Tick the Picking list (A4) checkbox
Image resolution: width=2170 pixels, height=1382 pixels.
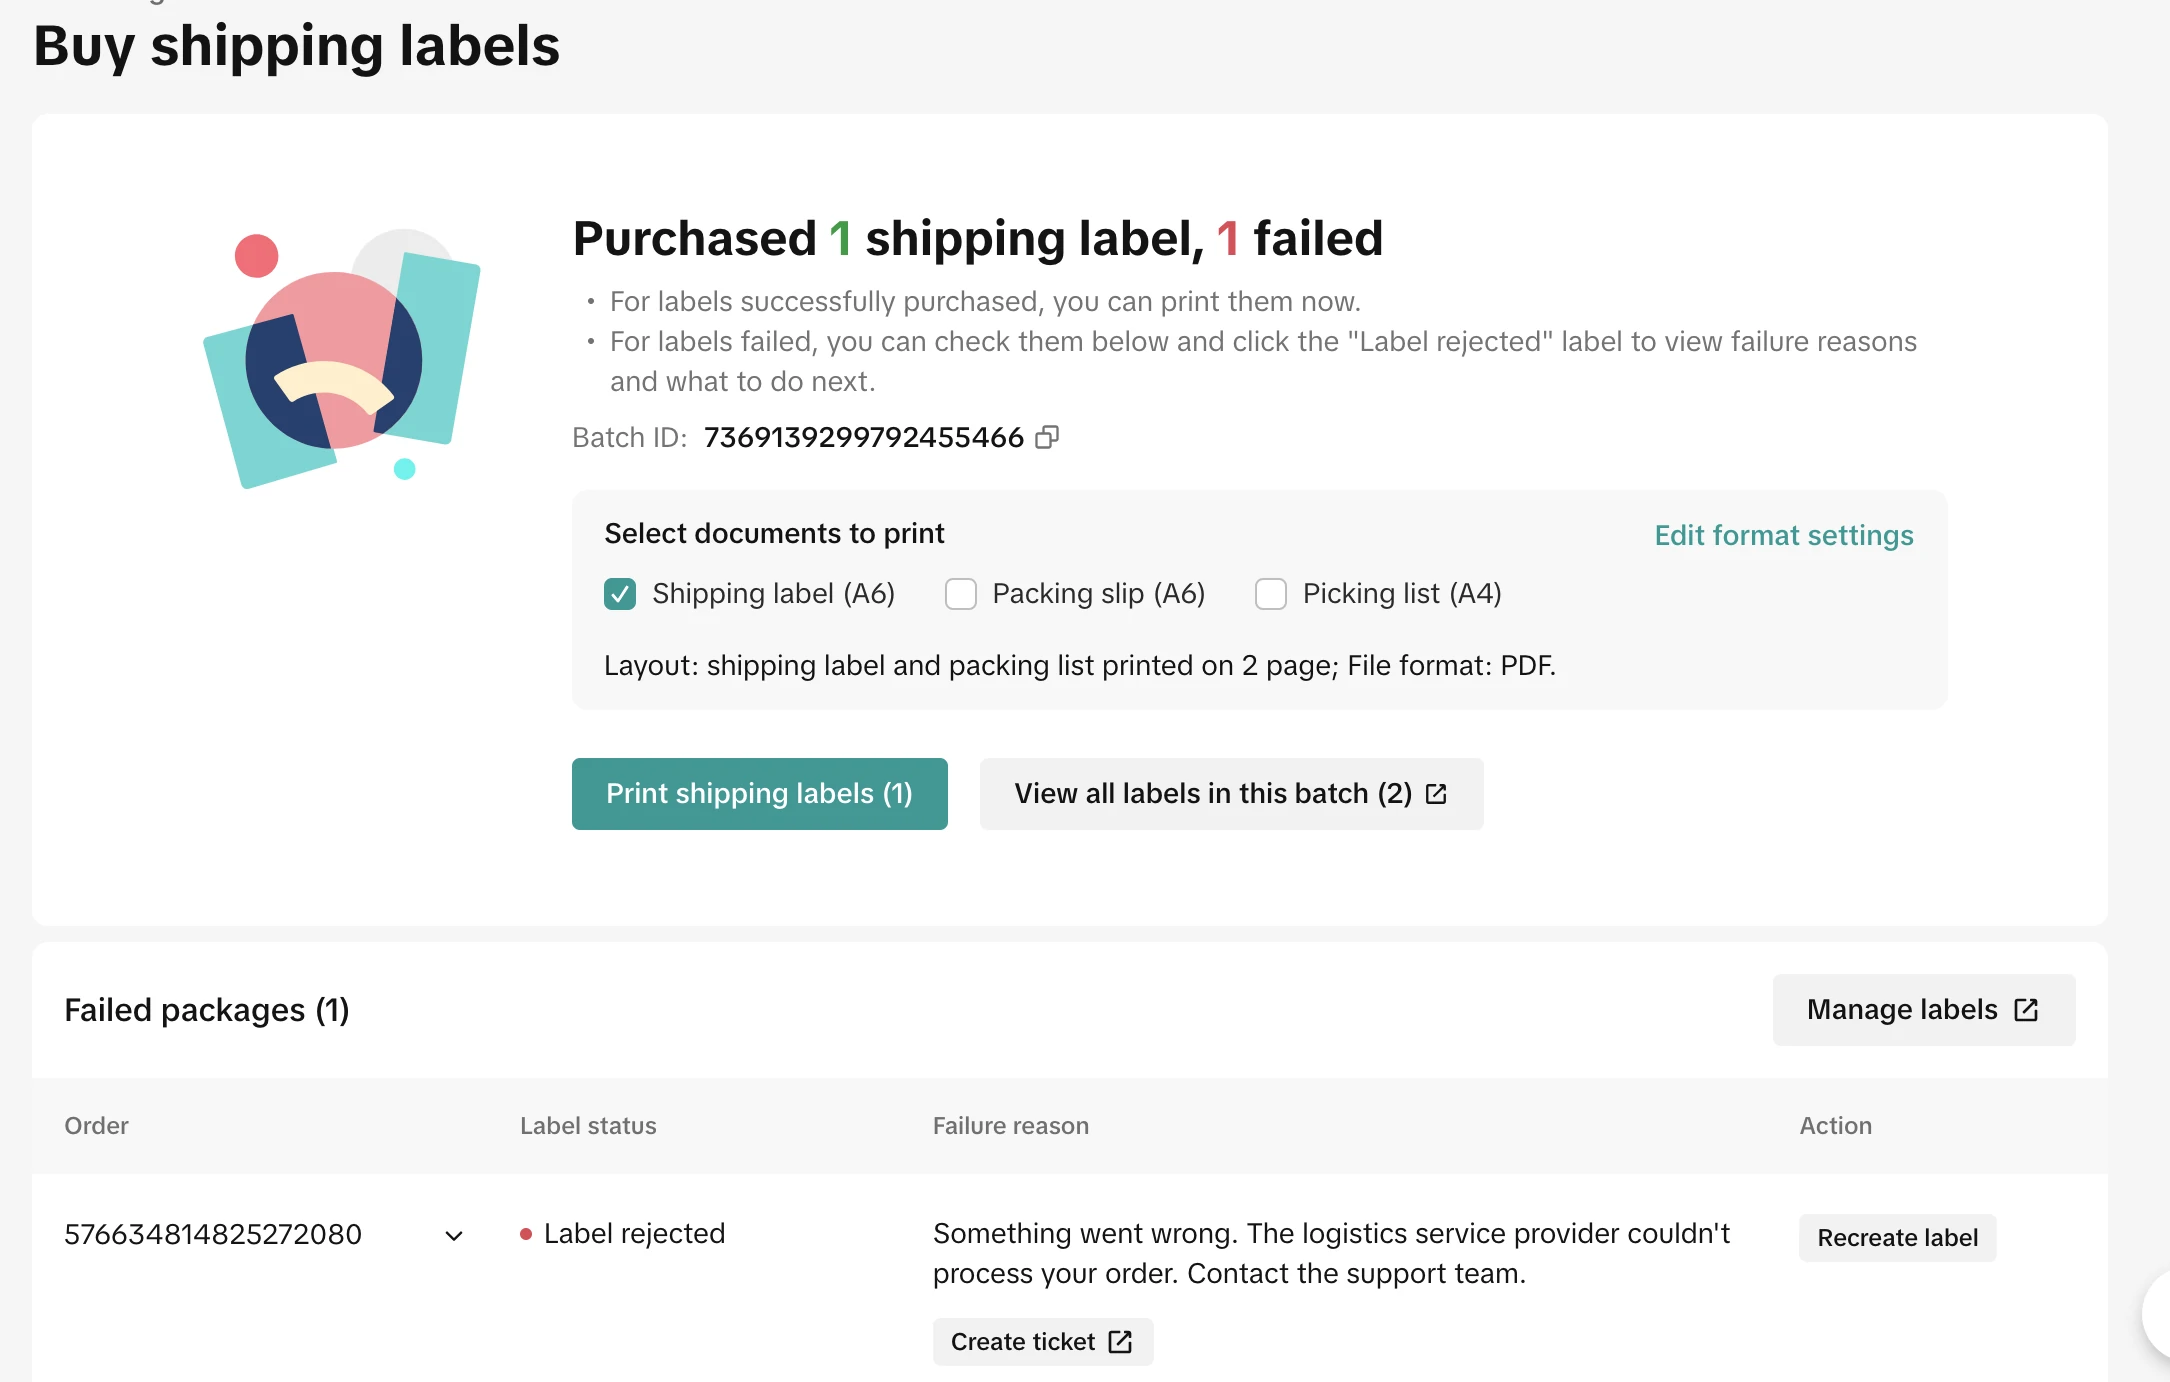click(1271, 594)
